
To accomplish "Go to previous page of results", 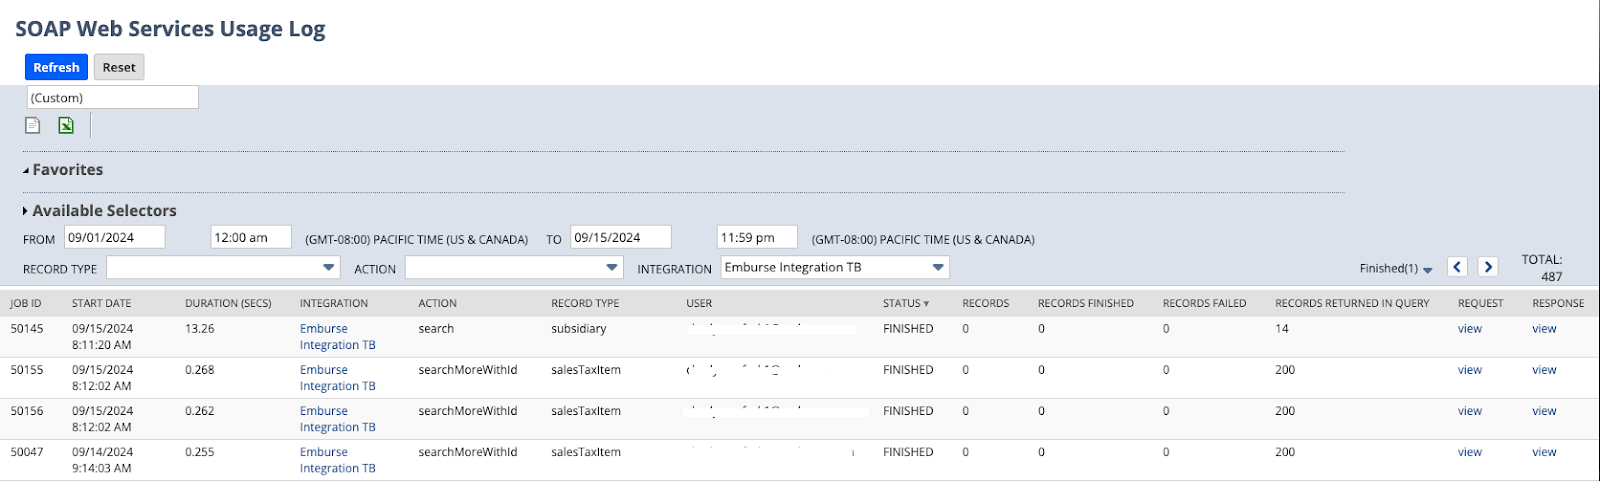I will coord(1457,267).
